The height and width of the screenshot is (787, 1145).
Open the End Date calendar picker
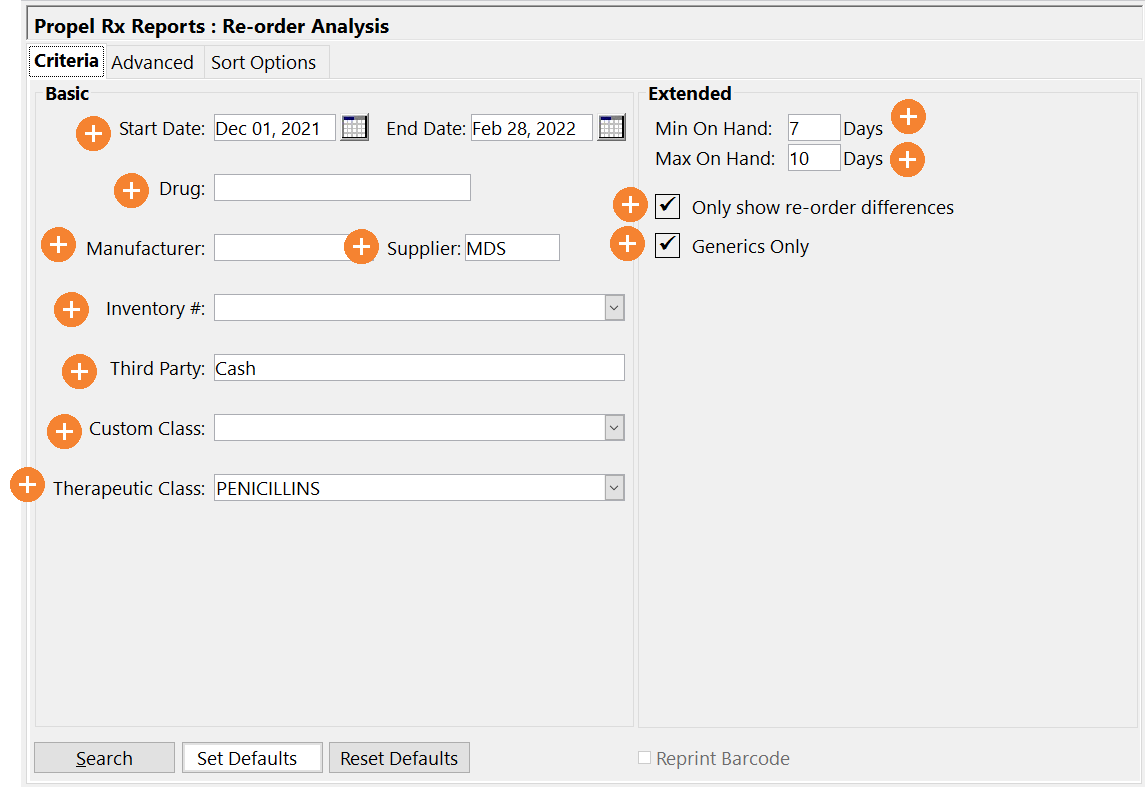[611, 127]
